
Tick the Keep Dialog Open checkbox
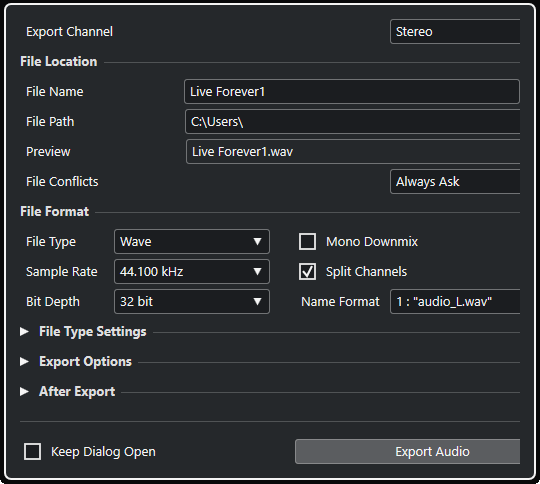[x=32, y=451]
